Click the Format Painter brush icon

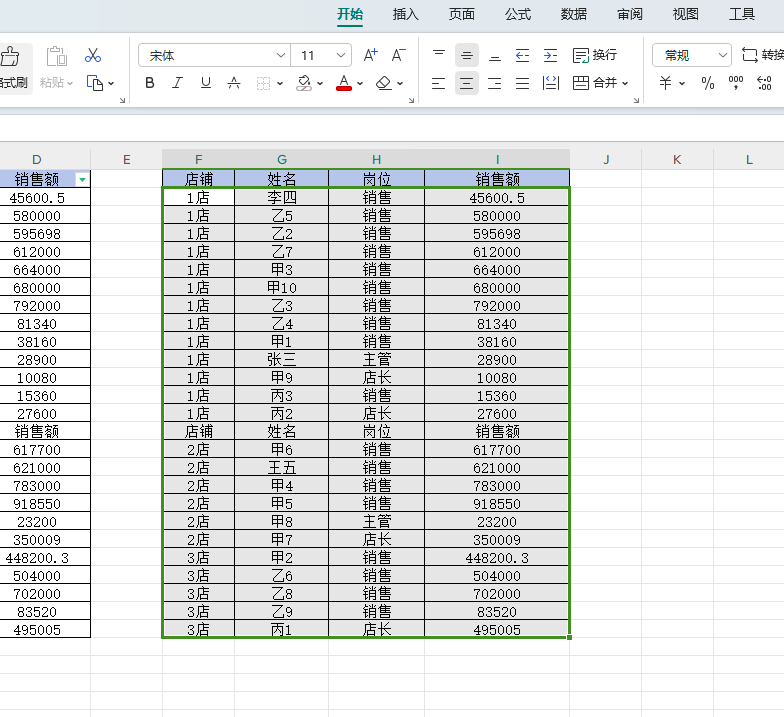coord(10,56)
